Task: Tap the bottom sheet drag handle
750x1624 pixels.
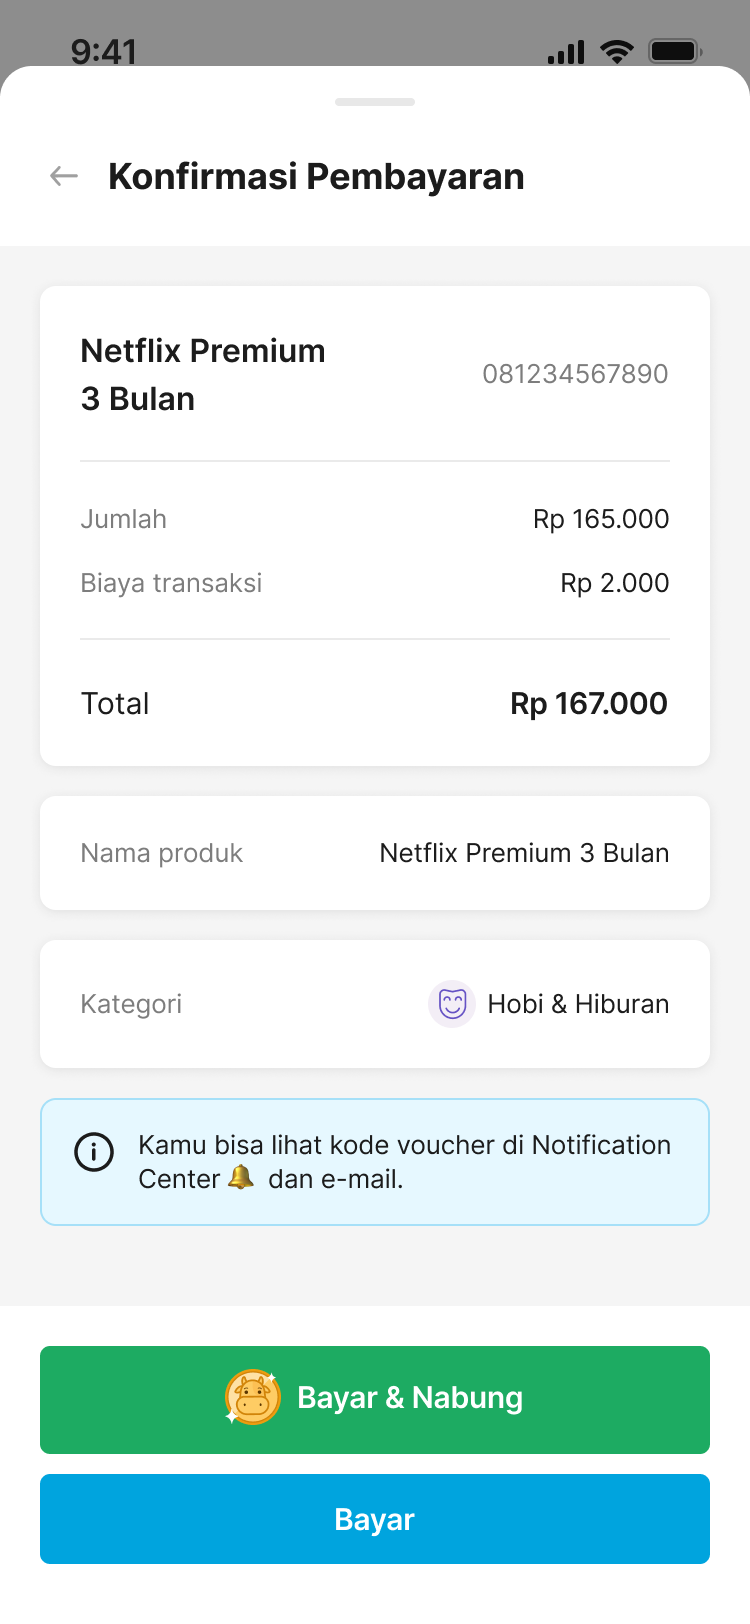Action: 375,102
